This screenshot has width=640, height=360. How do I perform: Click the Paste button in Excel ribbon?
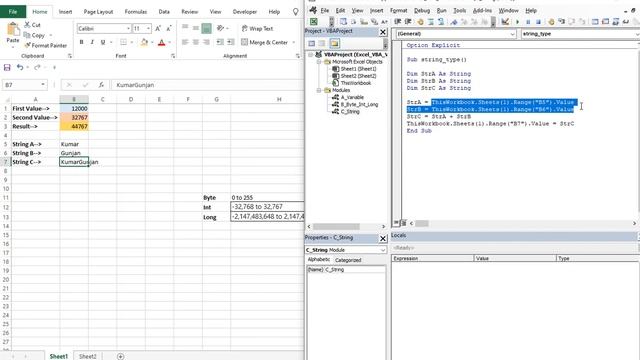(13, 33)
